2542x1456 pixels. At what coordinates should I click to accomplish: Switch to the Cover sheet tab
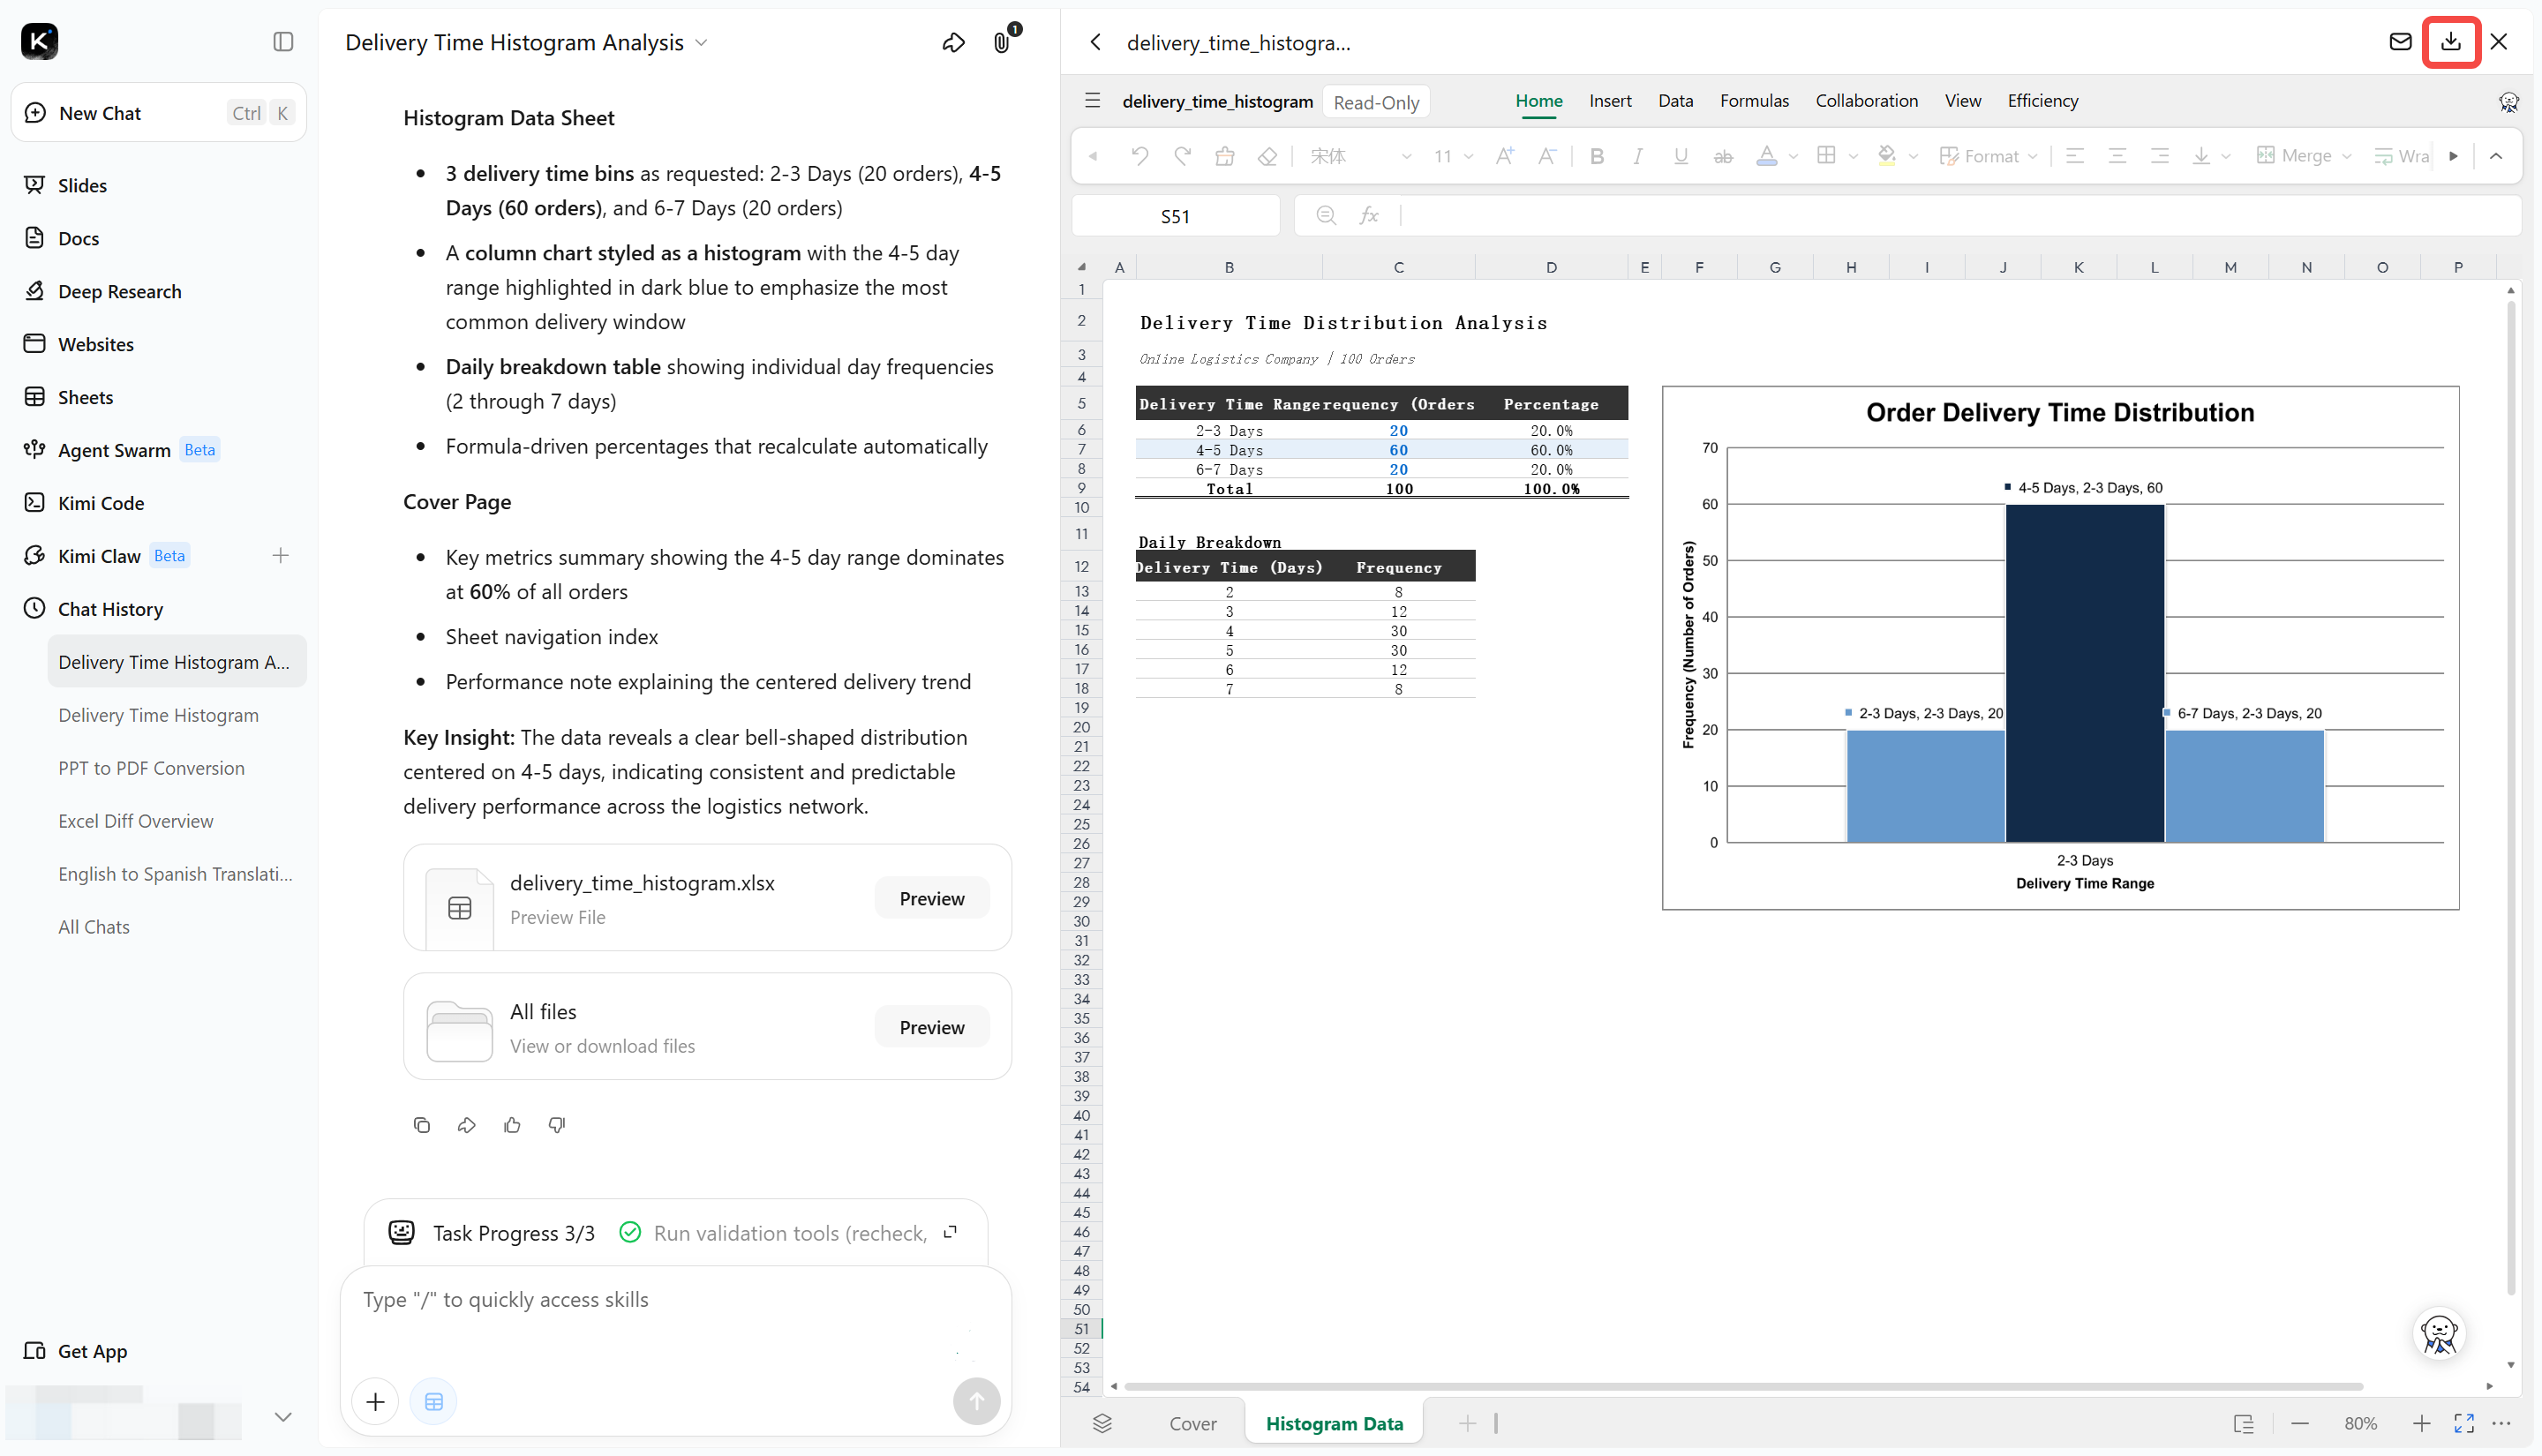(x=1192, y=1423)
